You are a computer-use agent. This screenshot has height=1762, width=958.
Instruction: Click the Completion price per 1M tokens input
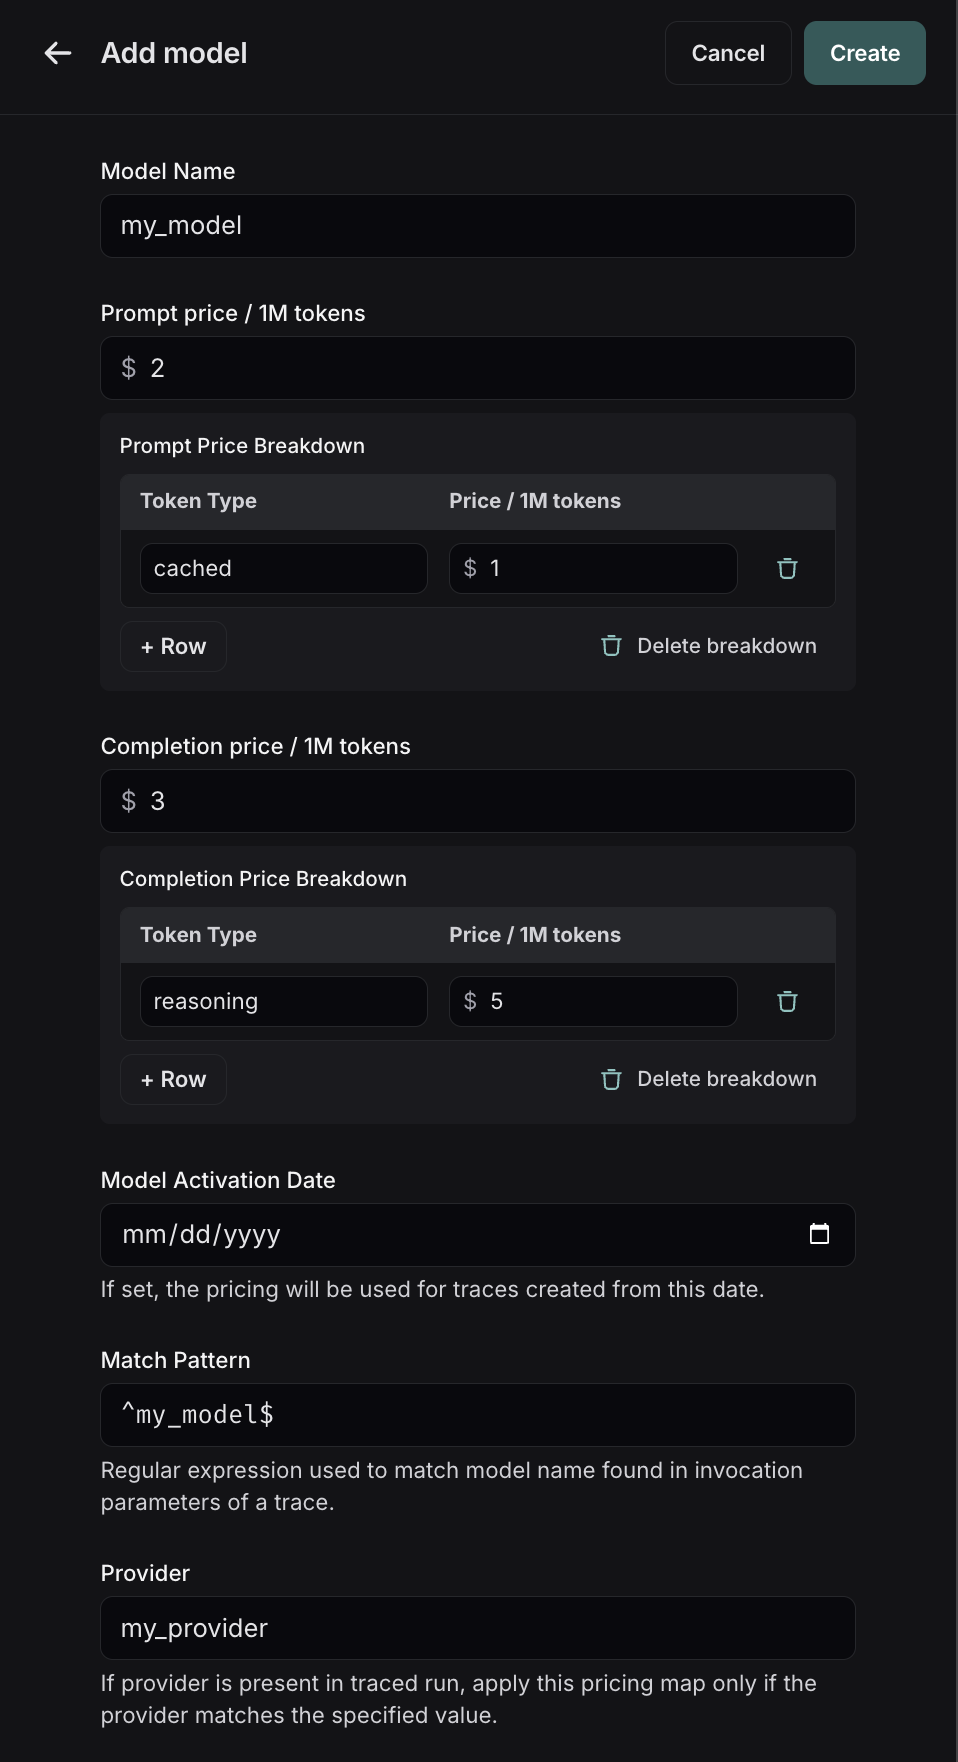click(477, 801)
